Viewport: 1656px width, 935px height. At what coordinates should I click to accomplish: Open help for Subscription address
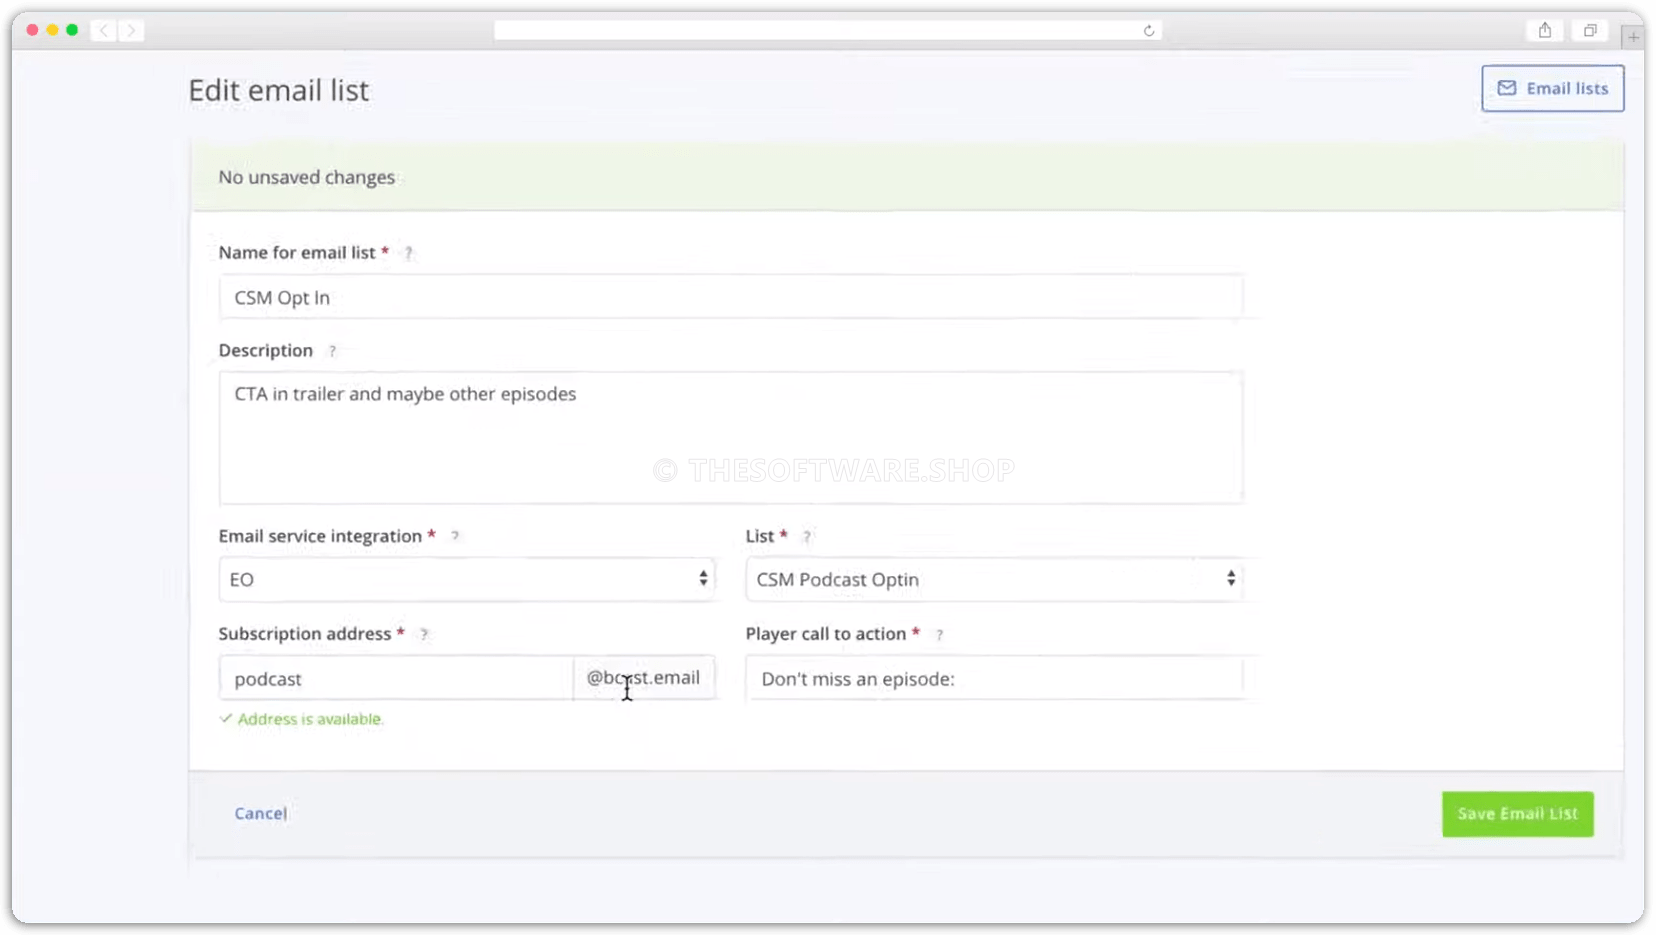tap(425, 634)
